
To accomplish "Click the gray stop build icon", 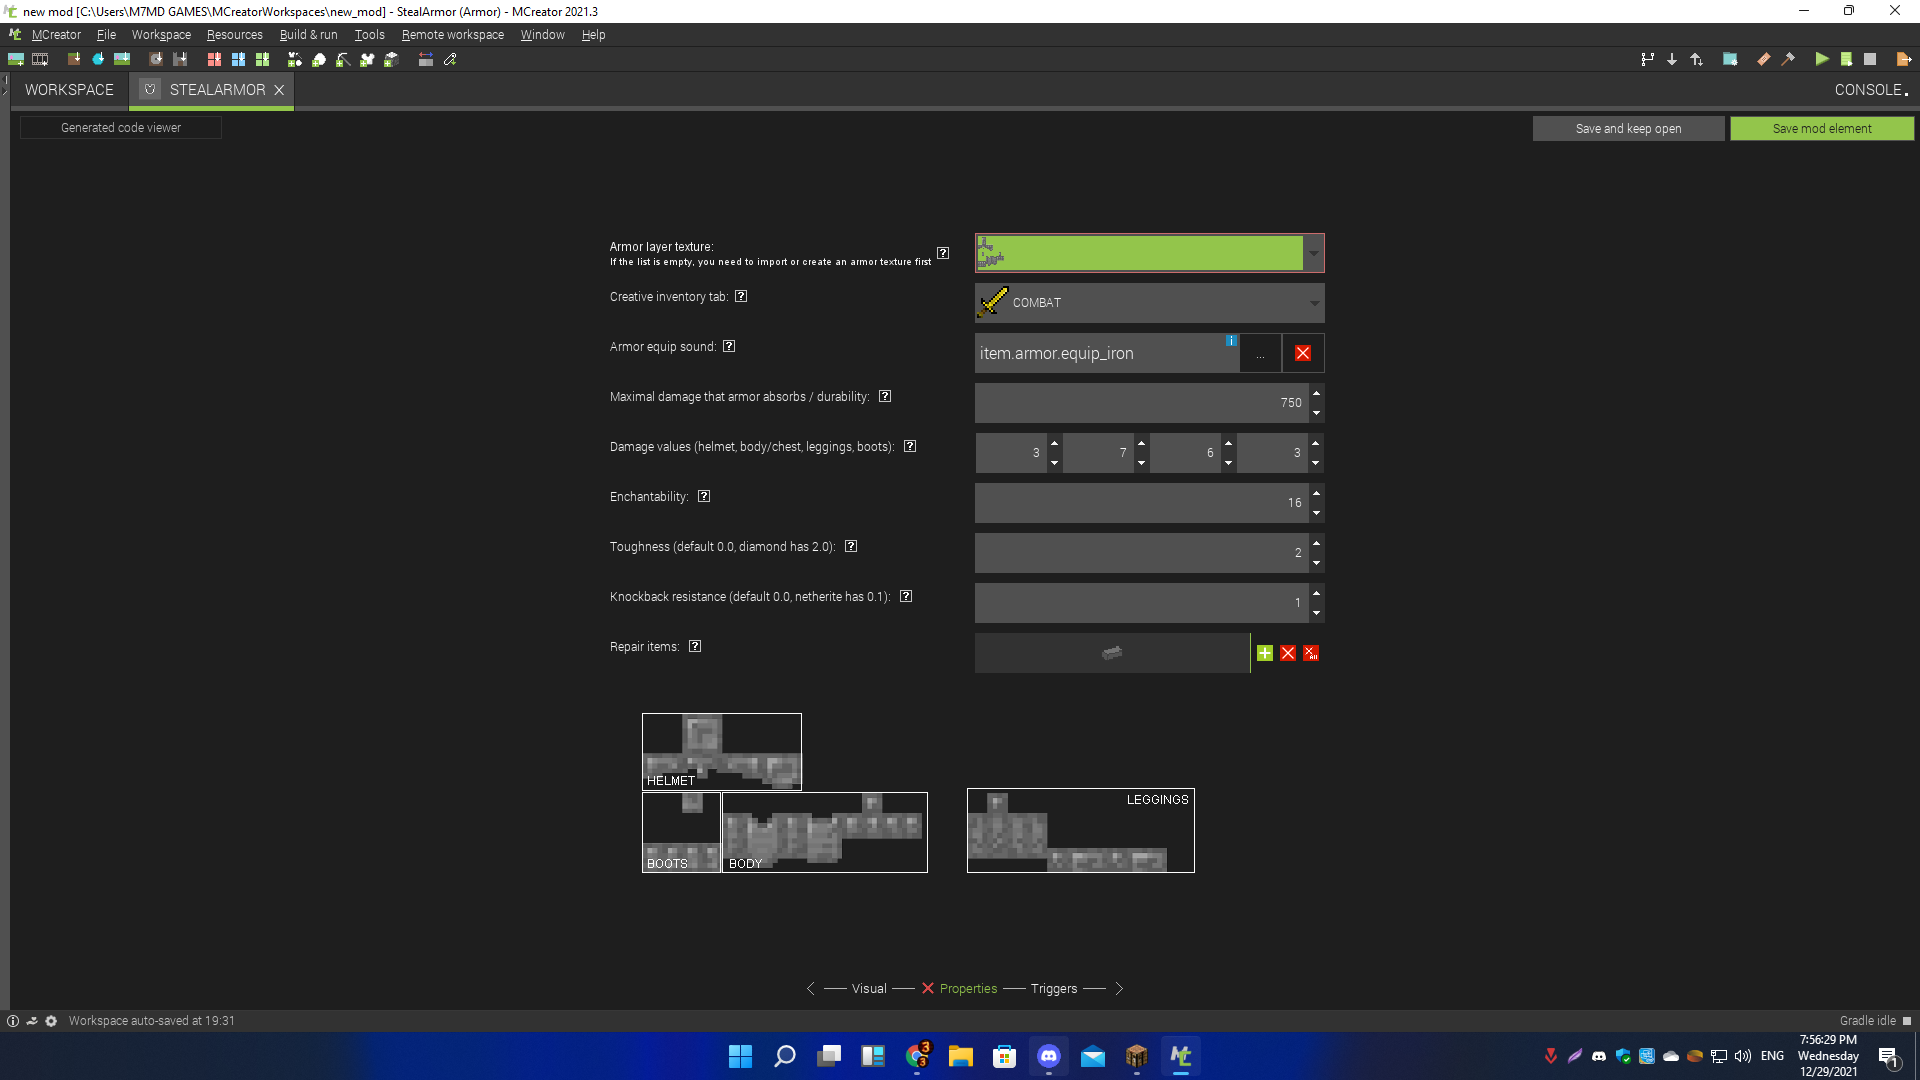I will point(1870,60).
